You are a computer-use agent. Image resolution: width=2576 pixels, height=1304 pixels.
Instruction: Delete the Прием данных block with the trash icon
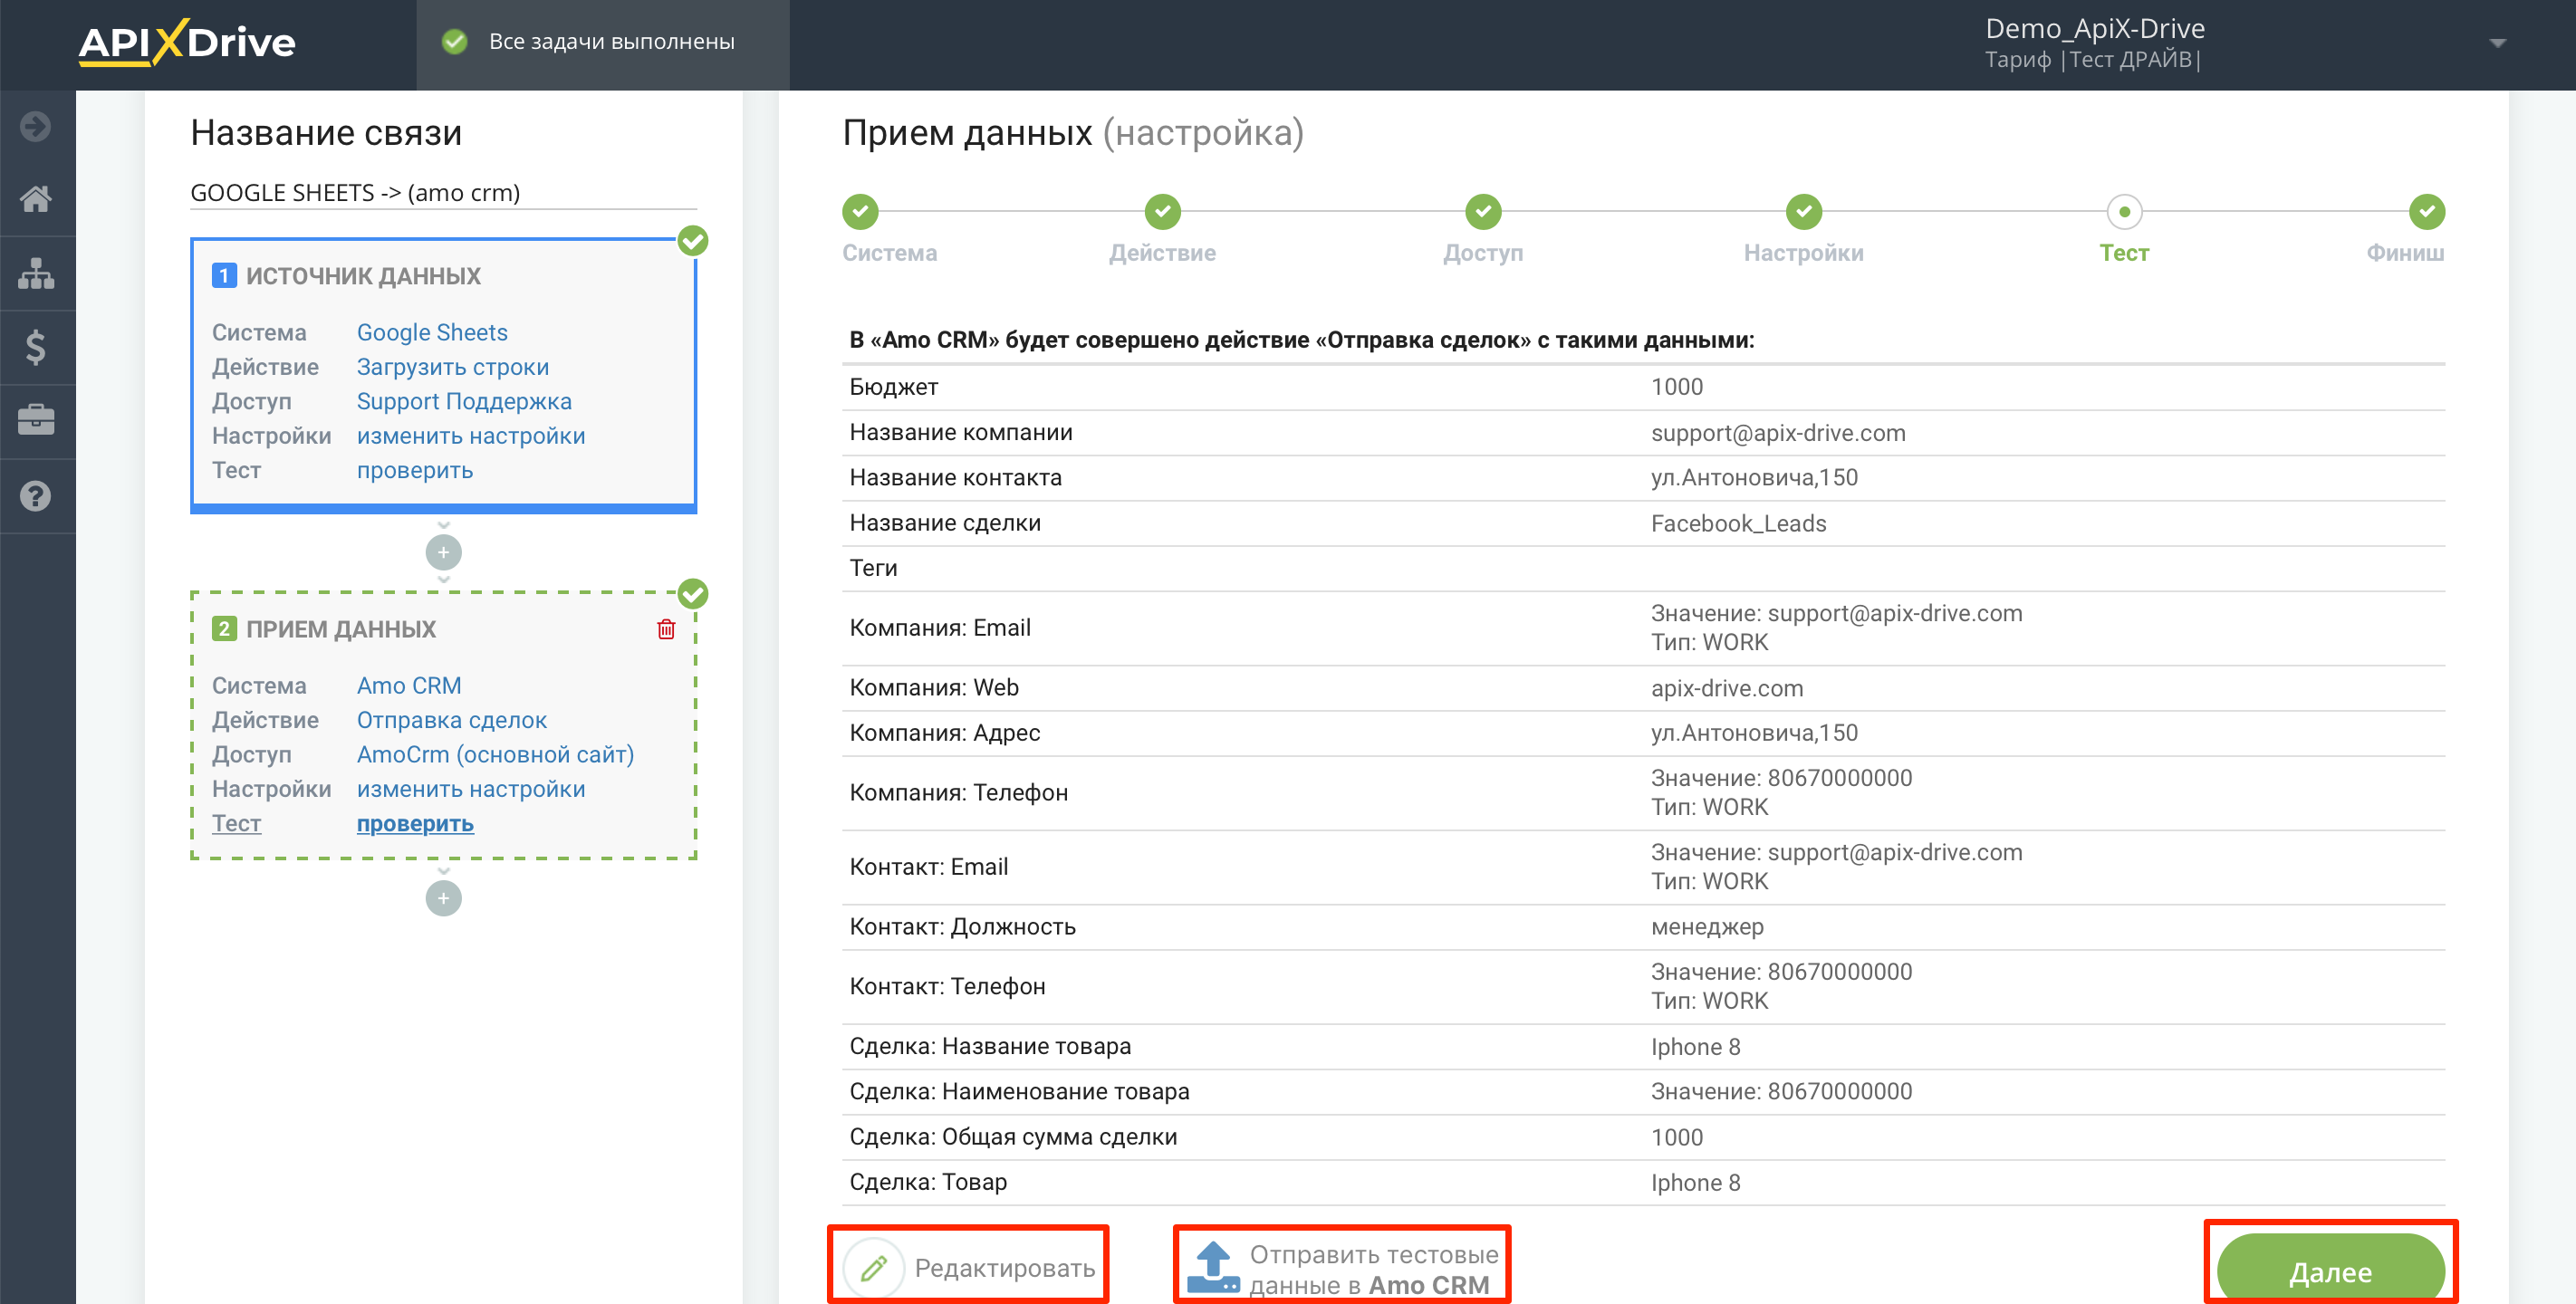(666, 629)
